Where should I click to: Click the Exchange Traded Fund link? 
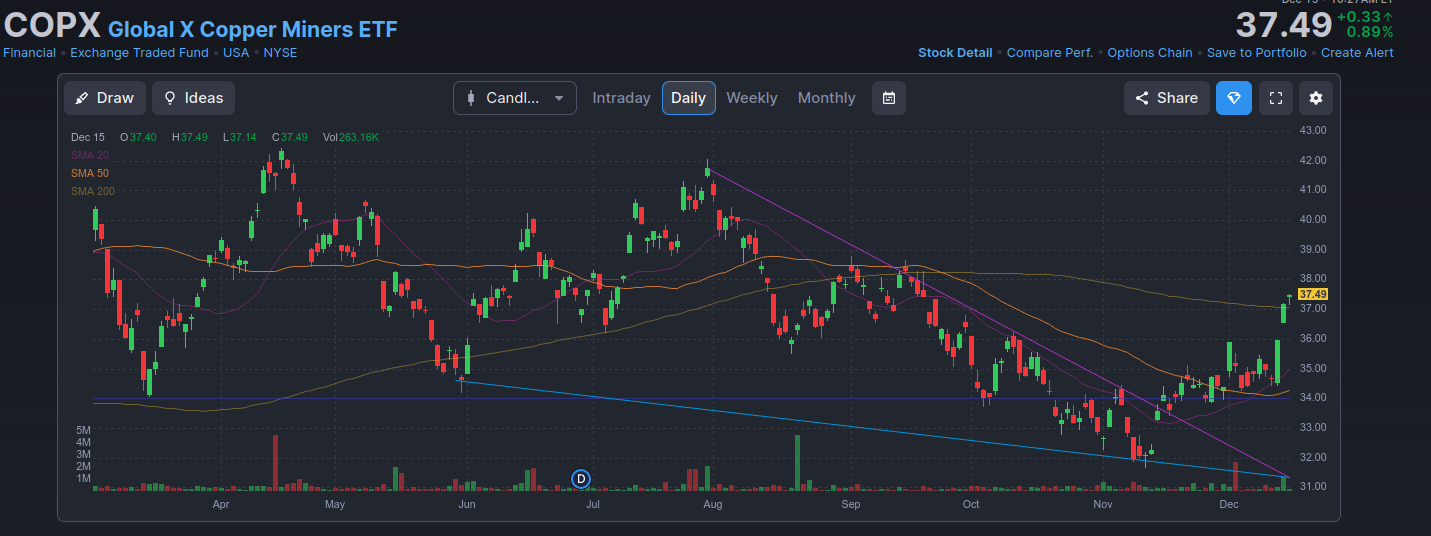click(139, 53)
